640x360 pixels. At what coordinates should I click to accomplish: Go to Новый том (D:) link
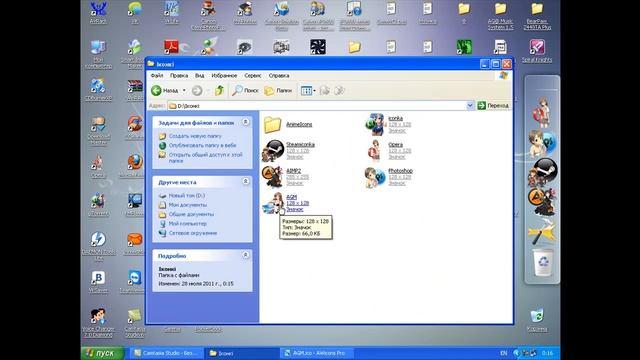click(x=187, y=196)
